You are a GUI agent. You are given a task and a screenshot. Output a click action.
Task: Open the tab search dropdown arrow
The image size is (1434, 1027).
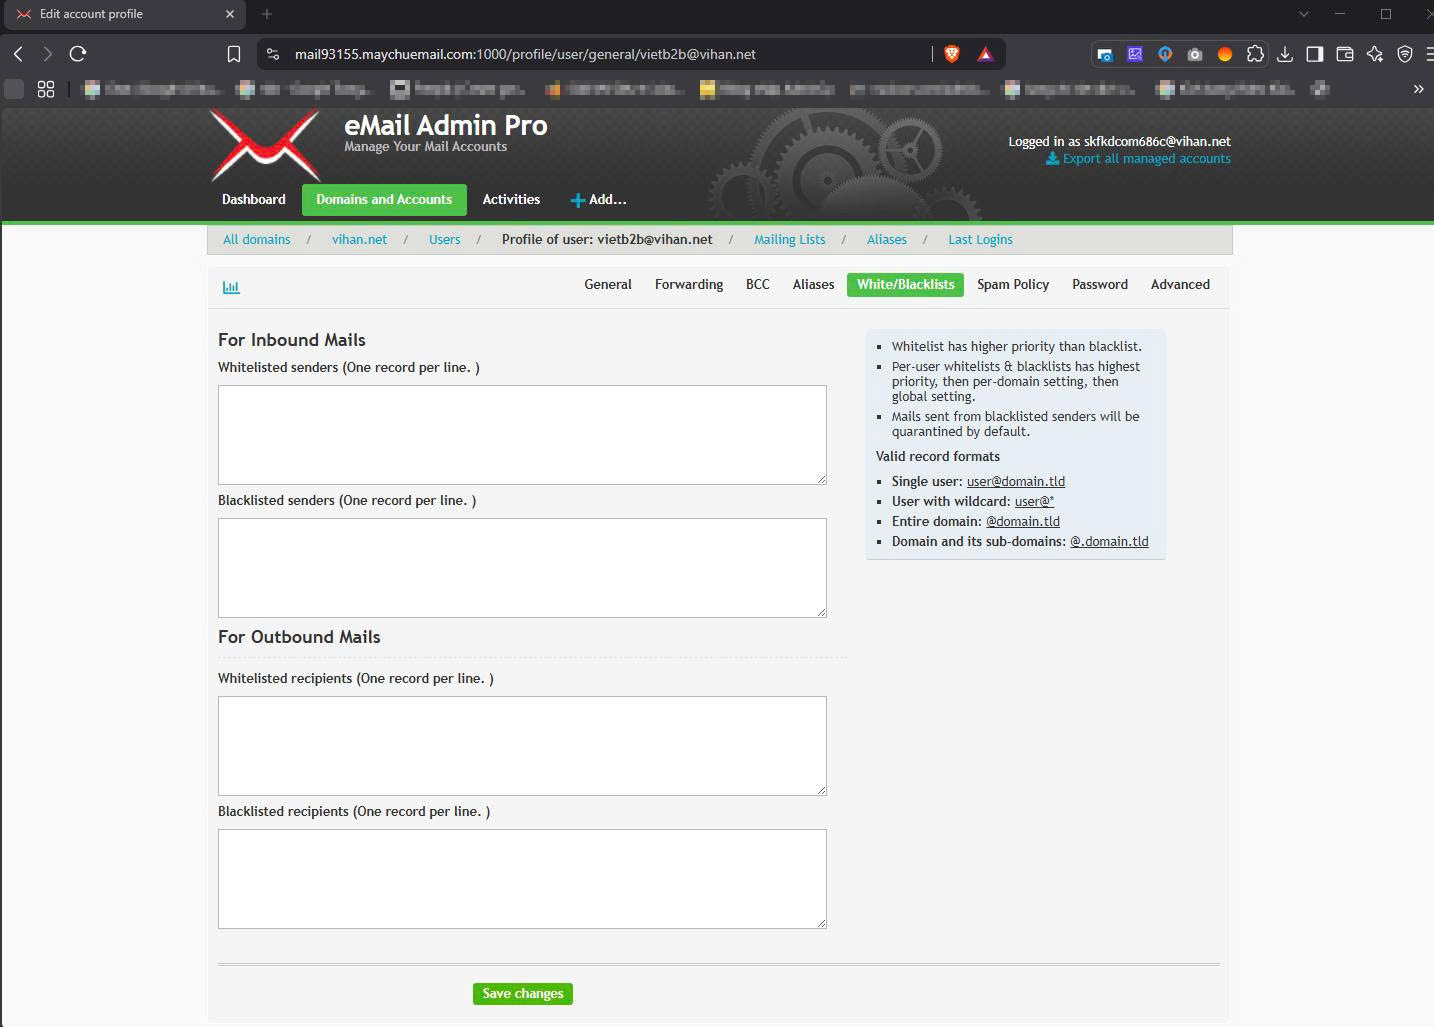tap(1303, 14)
